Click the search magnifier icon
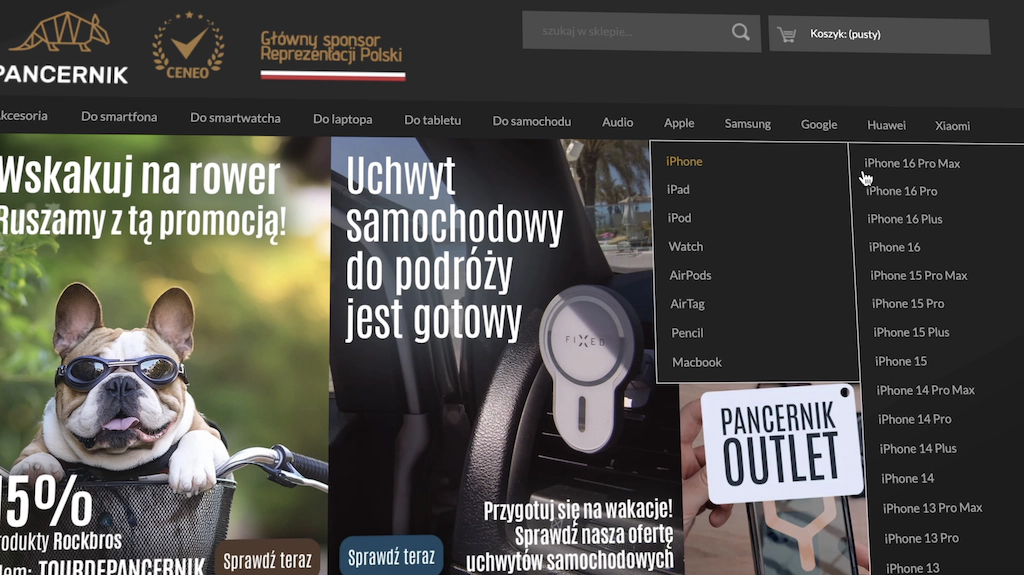 tap(740, 32)
